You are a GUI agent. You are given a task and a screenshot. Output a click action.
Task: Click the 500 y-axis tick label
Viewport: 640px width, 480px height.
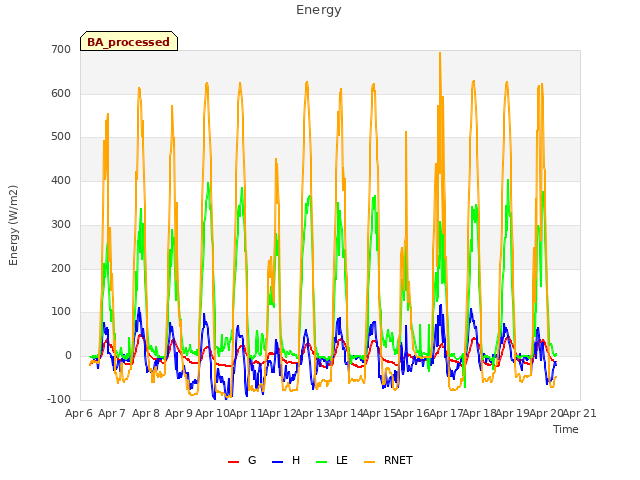(61, 137)
